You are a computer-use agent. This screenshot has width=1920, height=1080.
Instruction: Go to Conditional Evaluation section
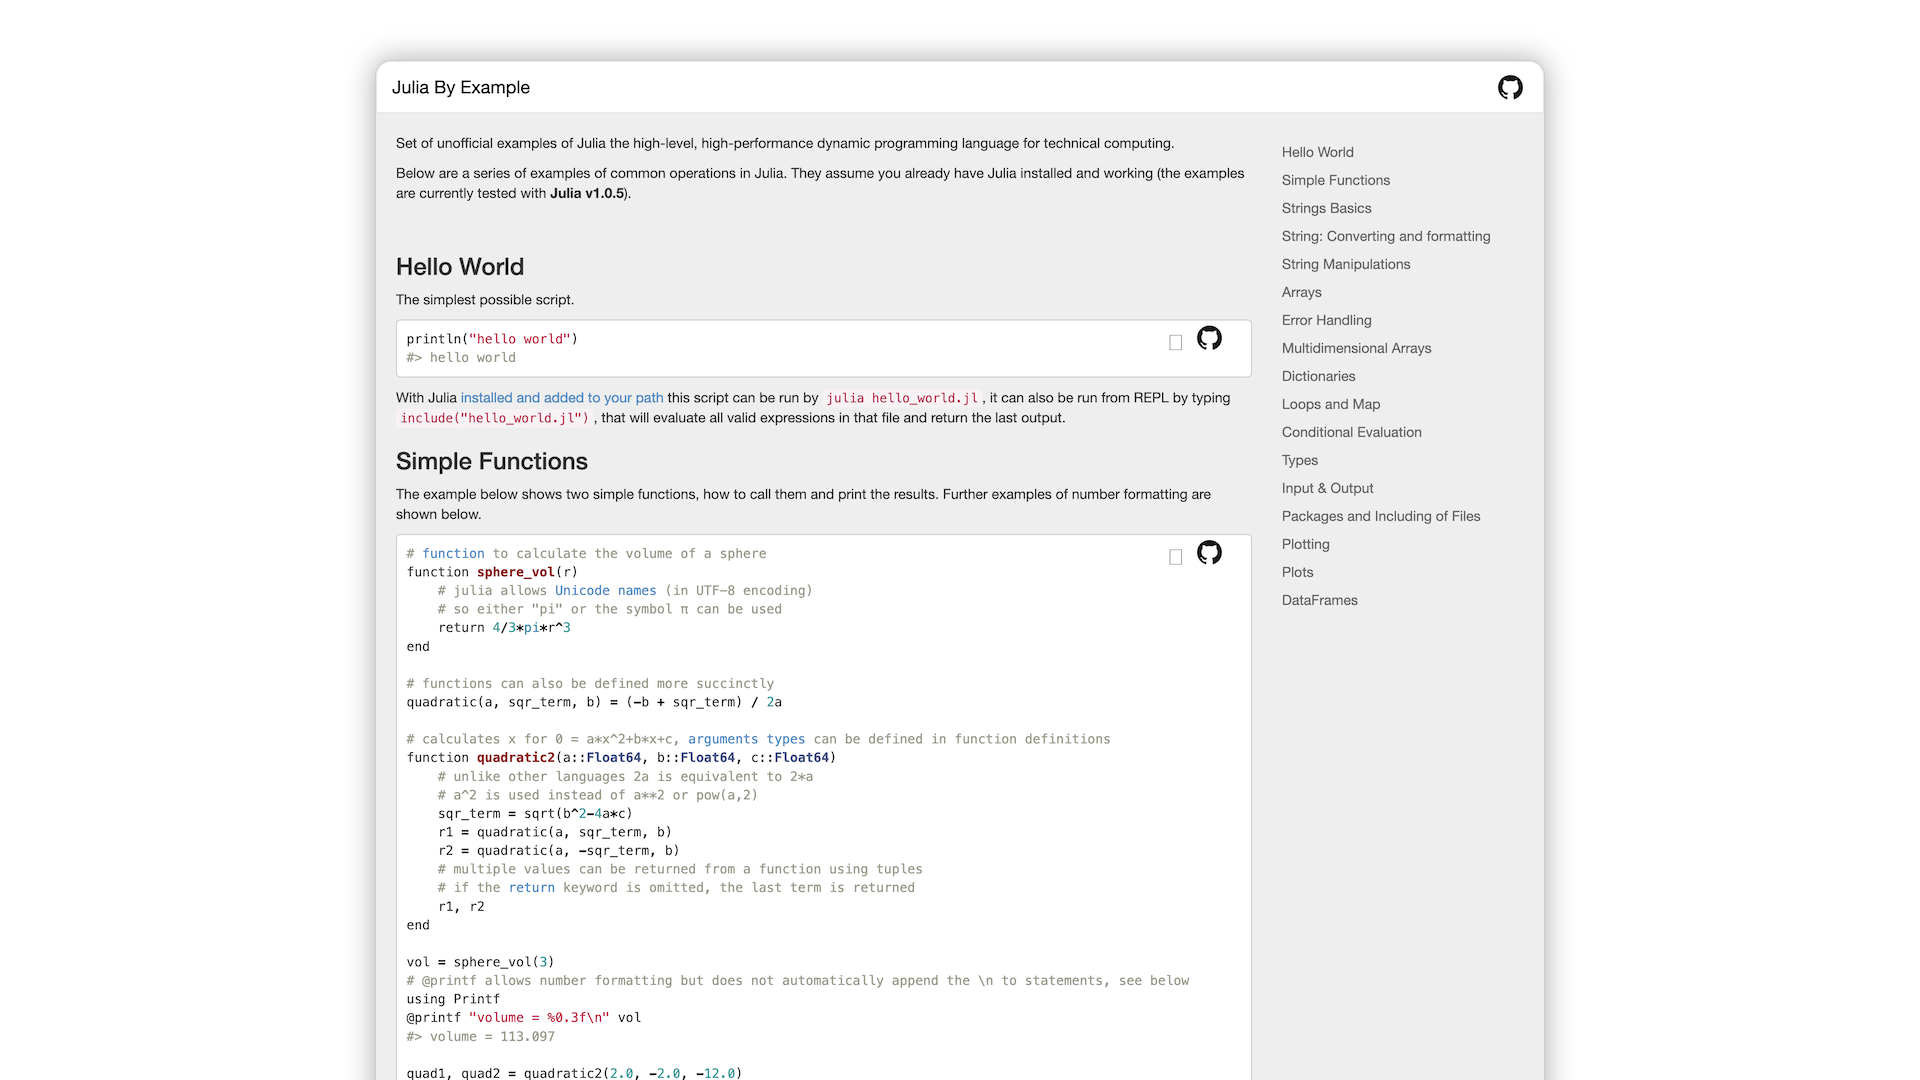pos(1352,432)
